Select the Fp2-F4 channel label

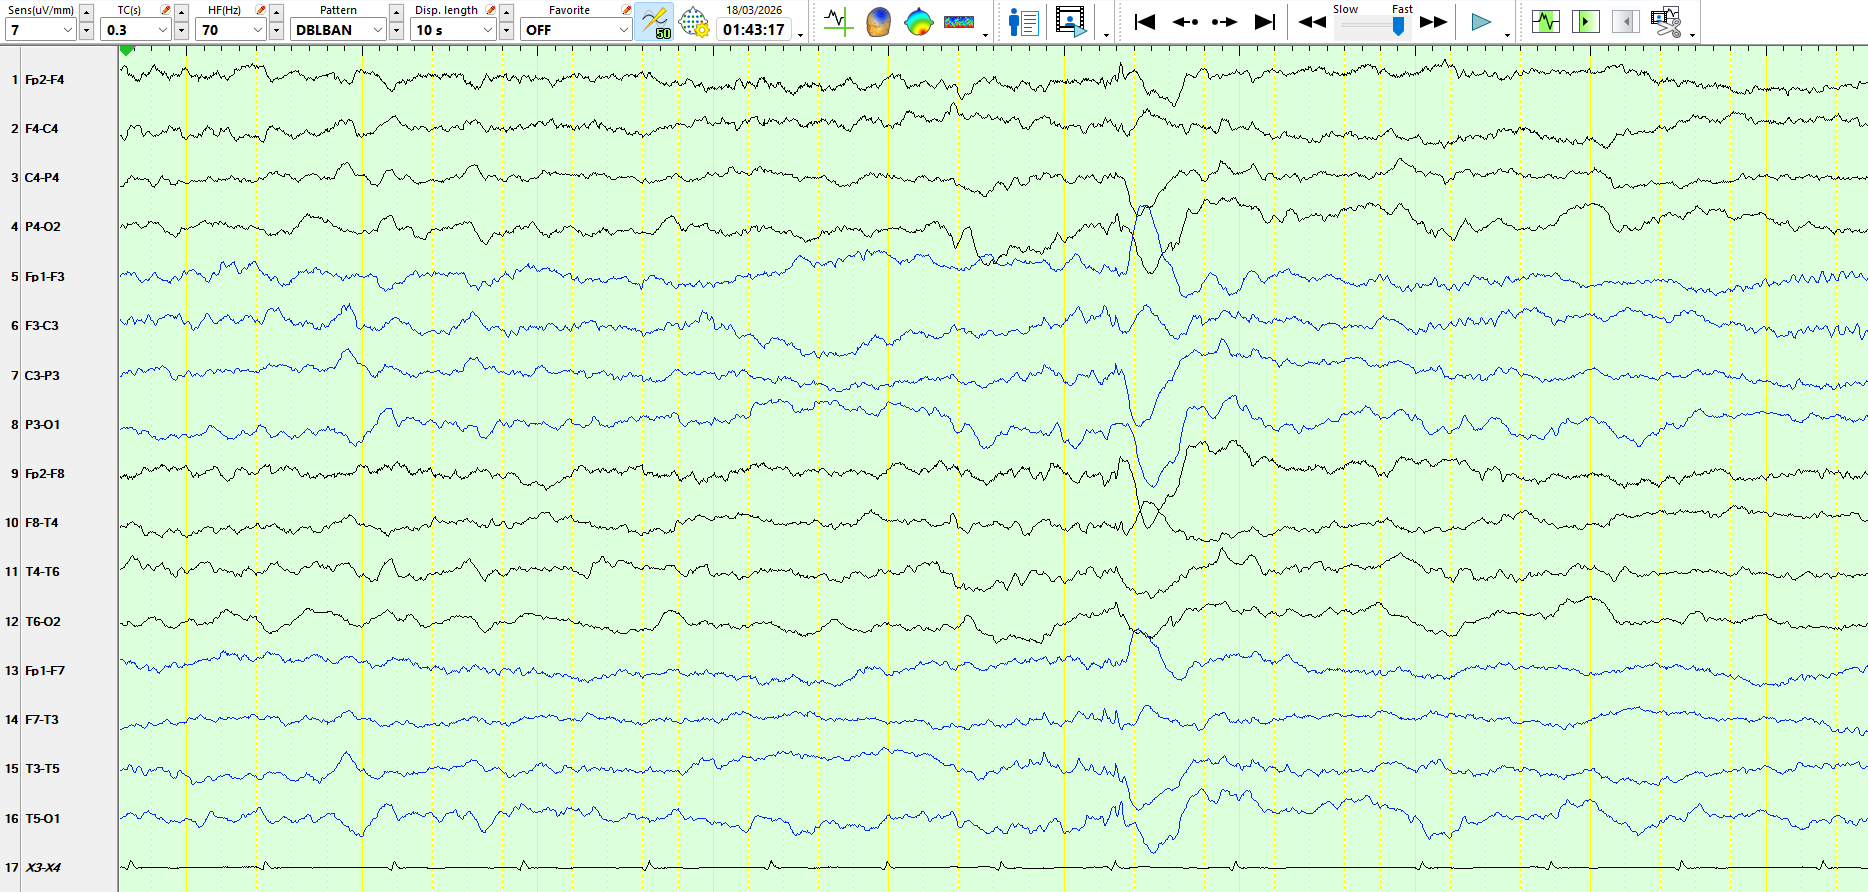[44, 80]
